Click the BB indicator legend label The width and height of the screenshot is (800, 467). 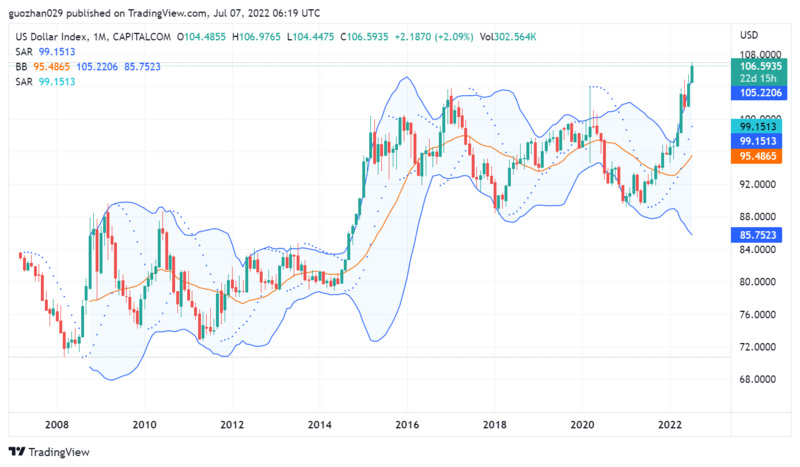(21, 66)
